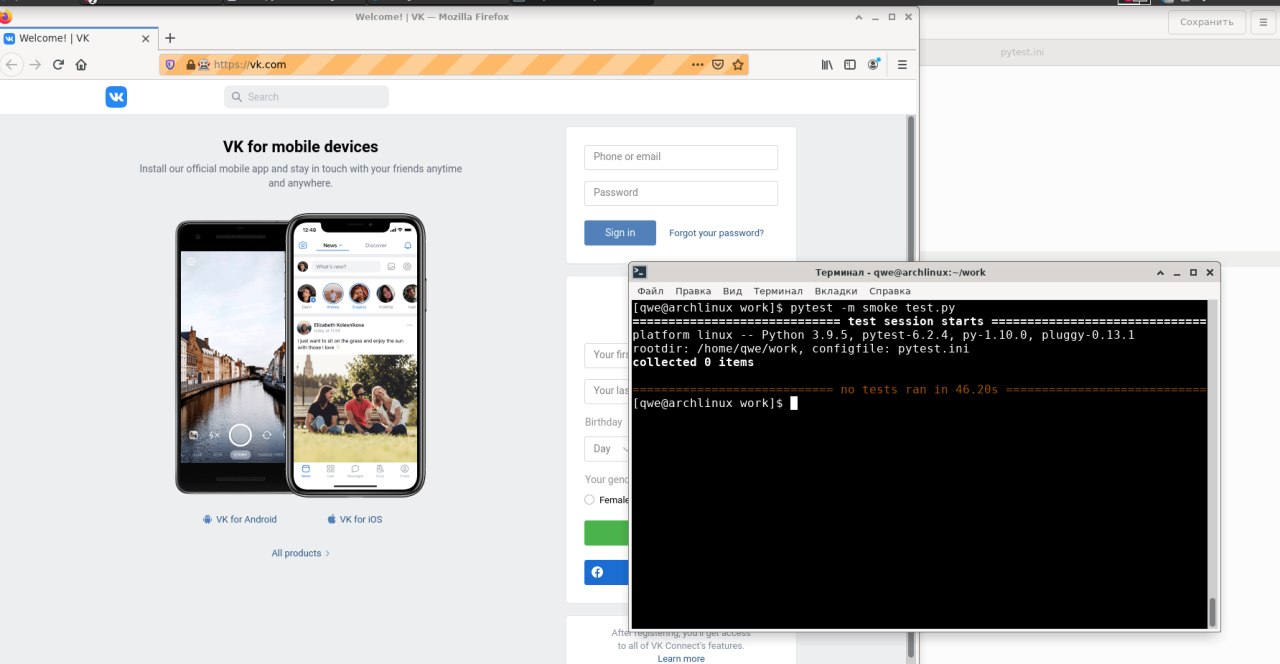The image size is (1280, 664).
Task: Click the Facebook icon button on the VK page
Action: (597, 572)
